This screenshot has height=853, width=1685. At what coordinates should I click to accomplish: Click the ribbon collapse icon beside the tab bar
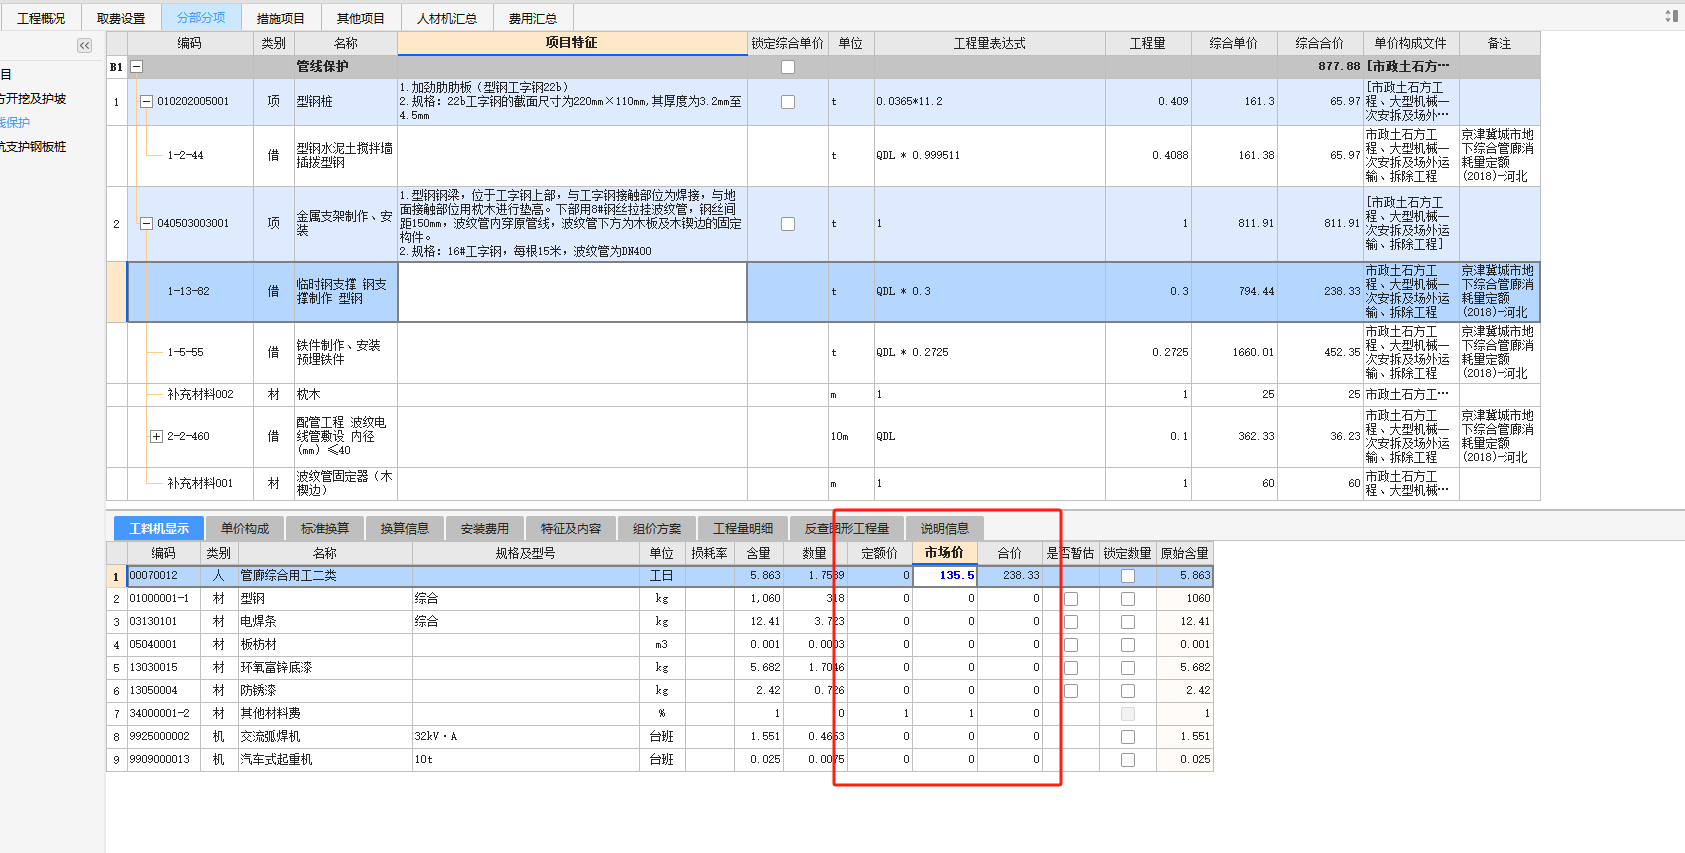(x=1671, y=16)
